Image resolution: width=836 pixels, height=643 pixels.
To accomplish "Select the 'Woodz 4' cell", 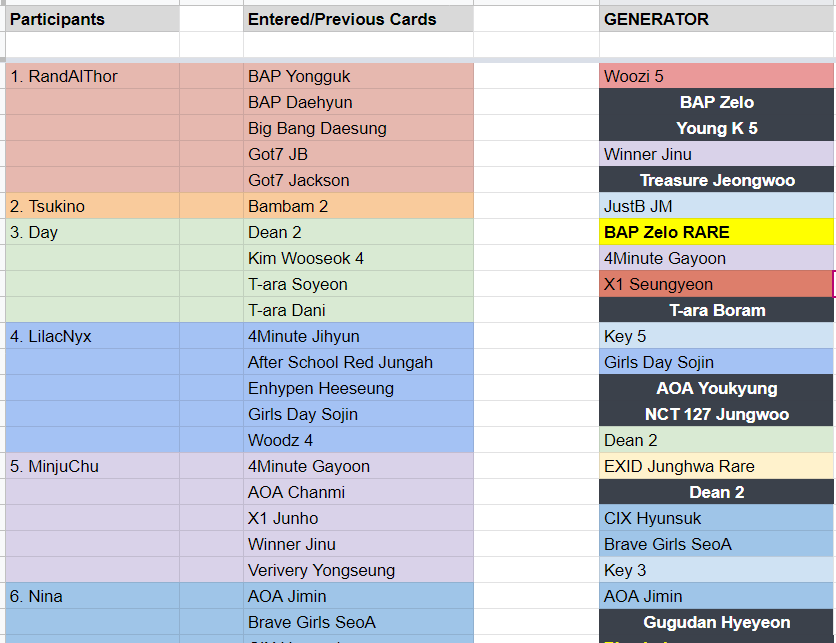I will pos(358,440).
